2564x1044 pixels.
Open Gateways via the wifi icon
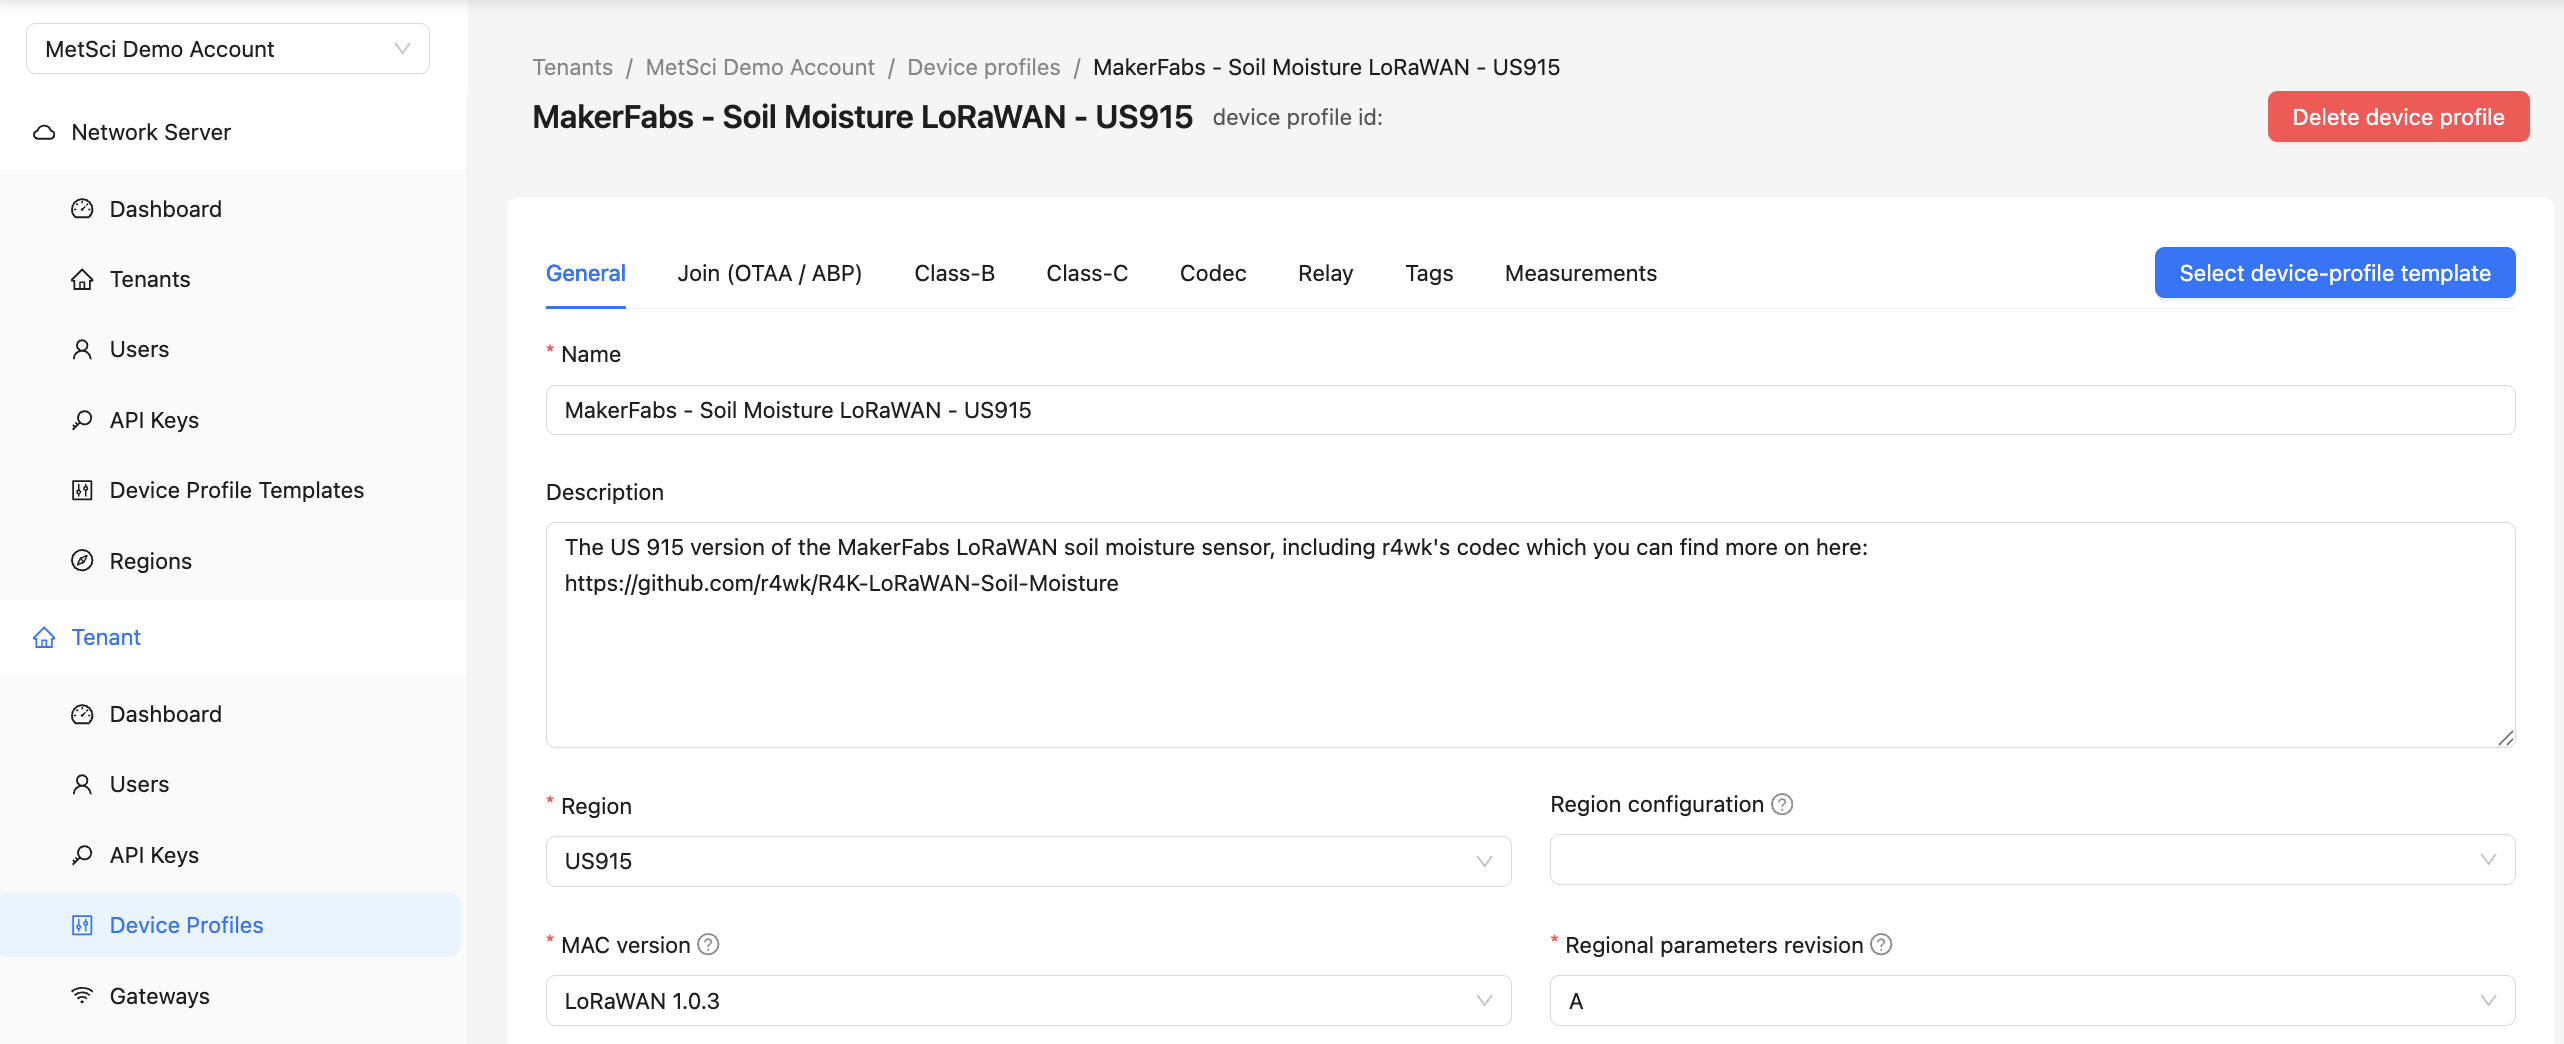click(84, 995)
